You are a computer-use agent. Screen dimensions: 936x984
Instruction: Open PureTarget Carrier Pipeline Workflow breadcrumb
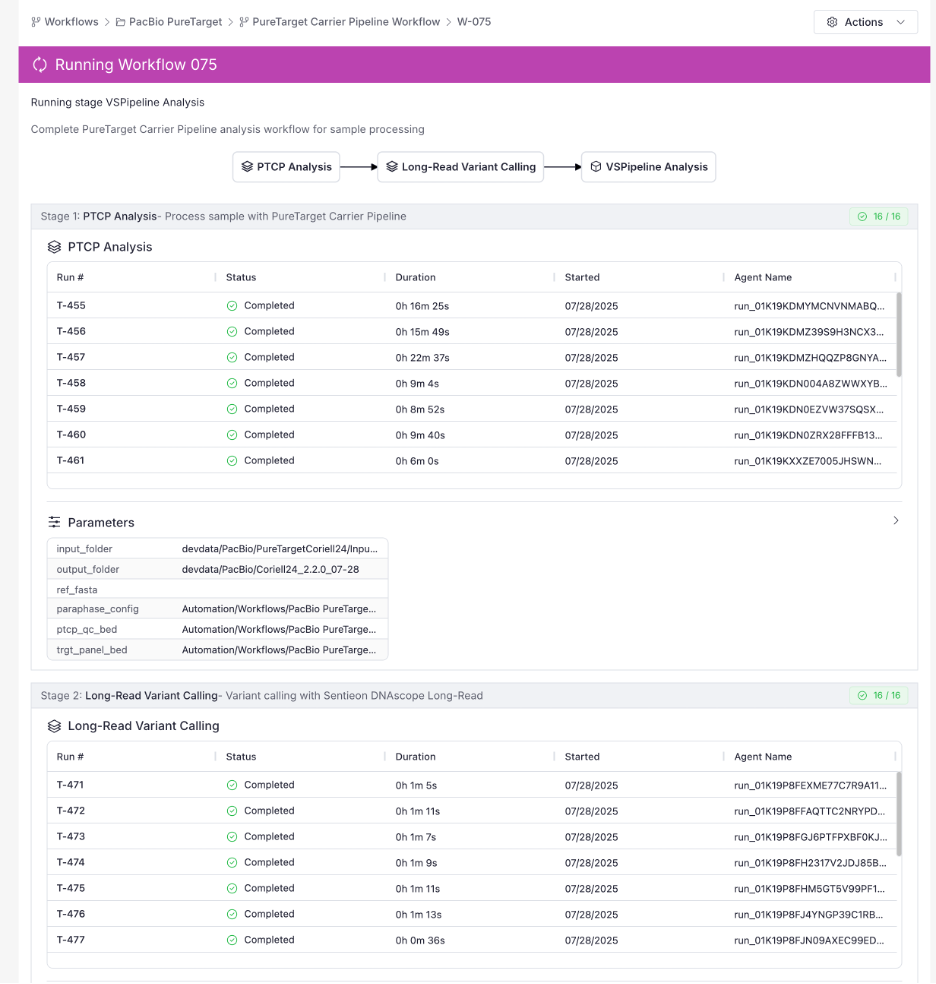[346, 22]
